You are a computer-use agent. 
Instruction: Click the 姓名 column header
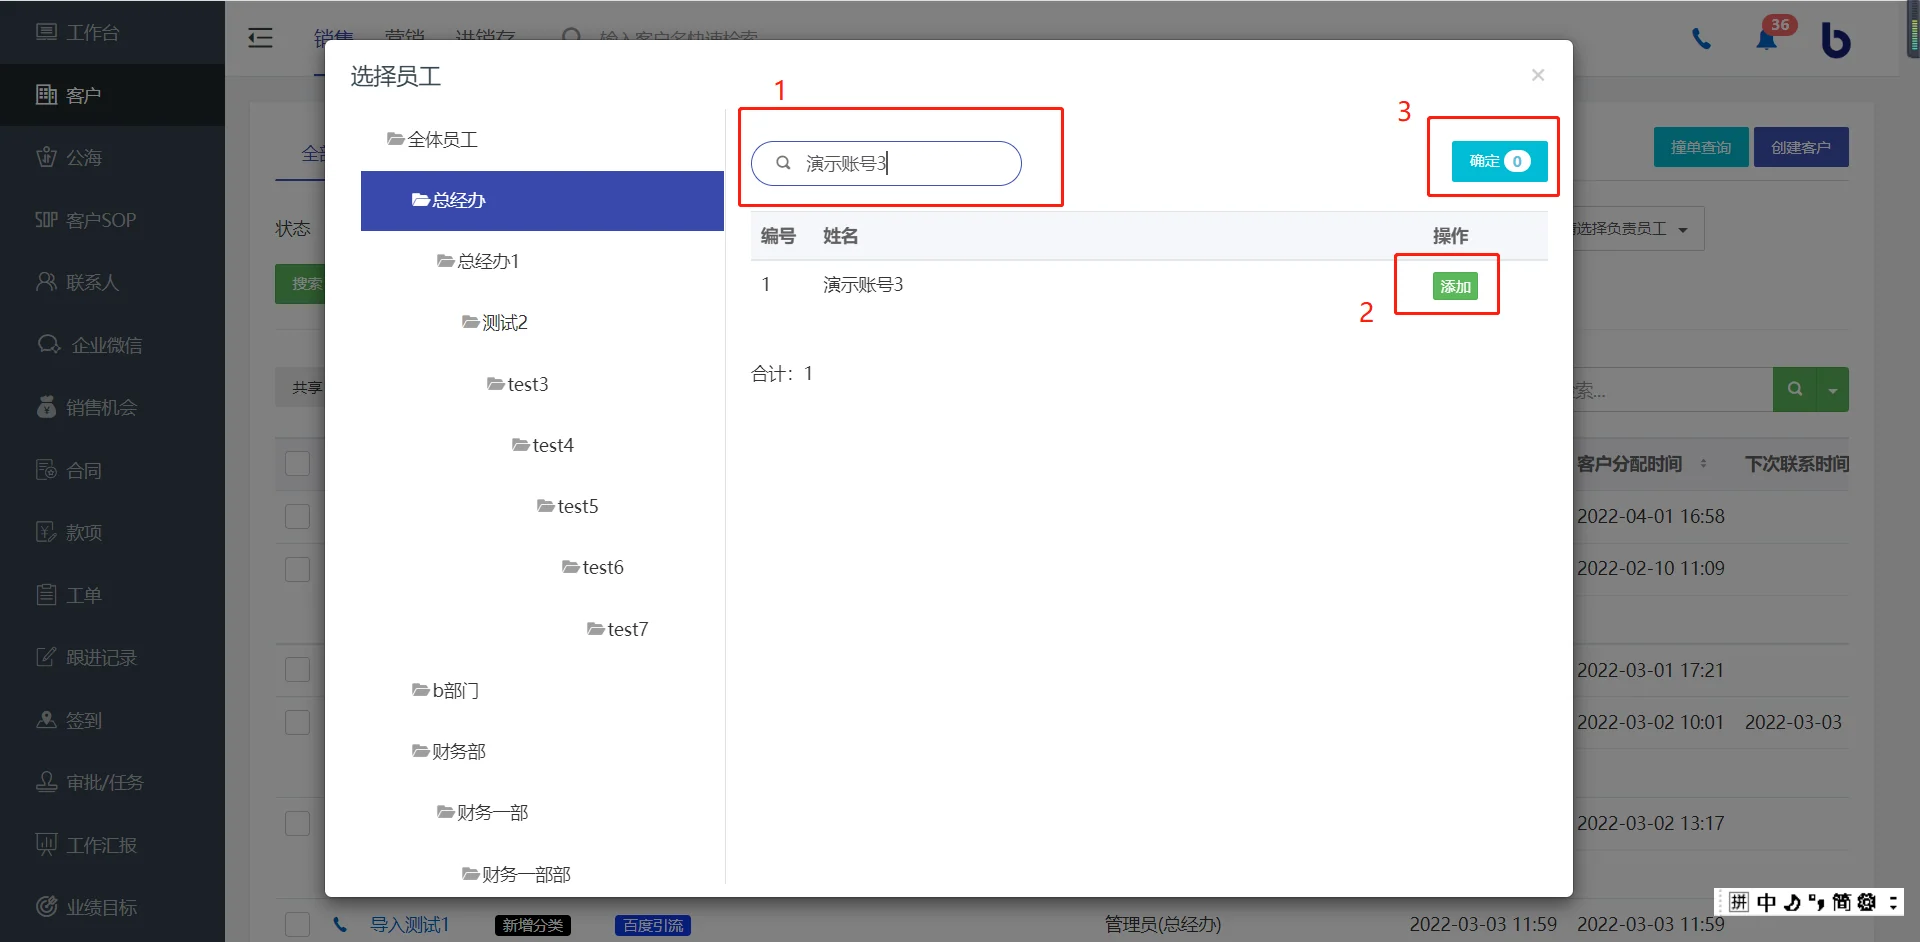pos(841,236)
